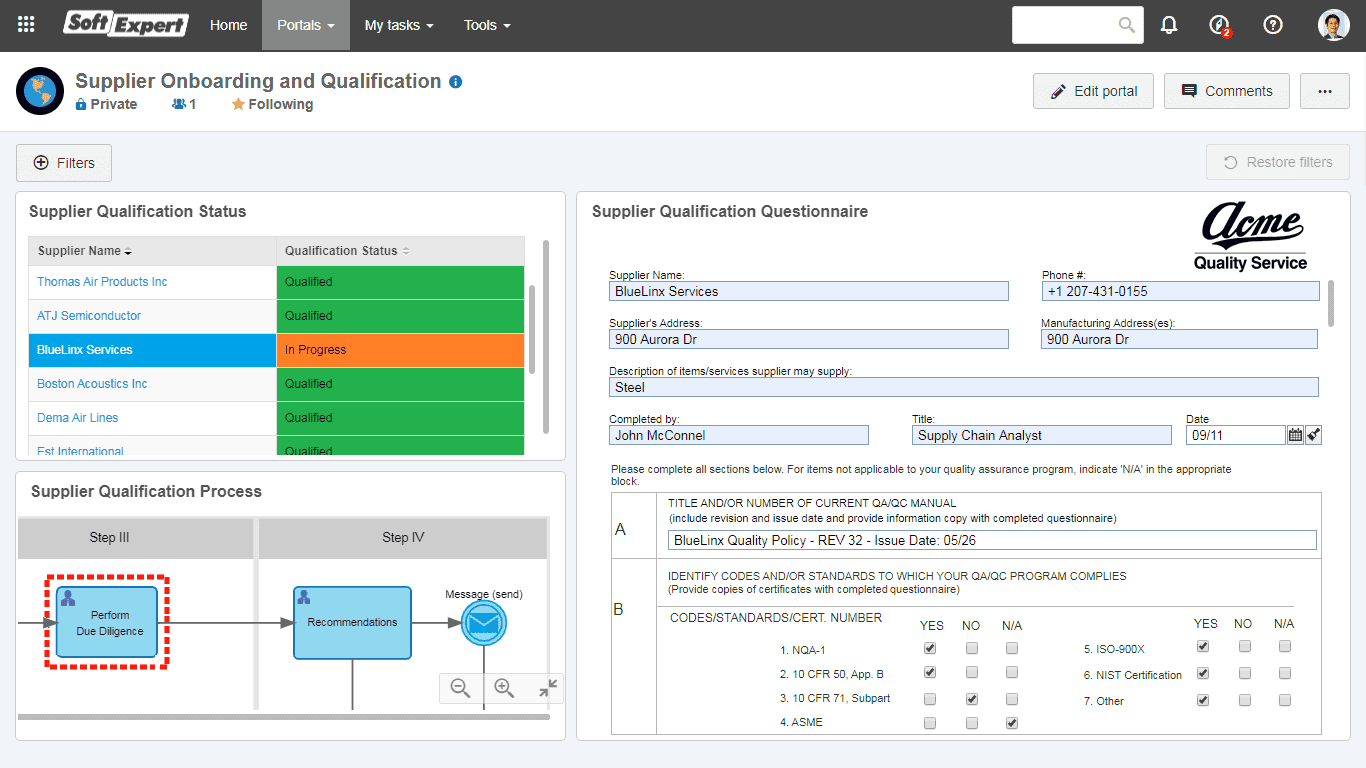Open the Date calendar picker icon
The image size is (1366, 768).
(1295, 435)
